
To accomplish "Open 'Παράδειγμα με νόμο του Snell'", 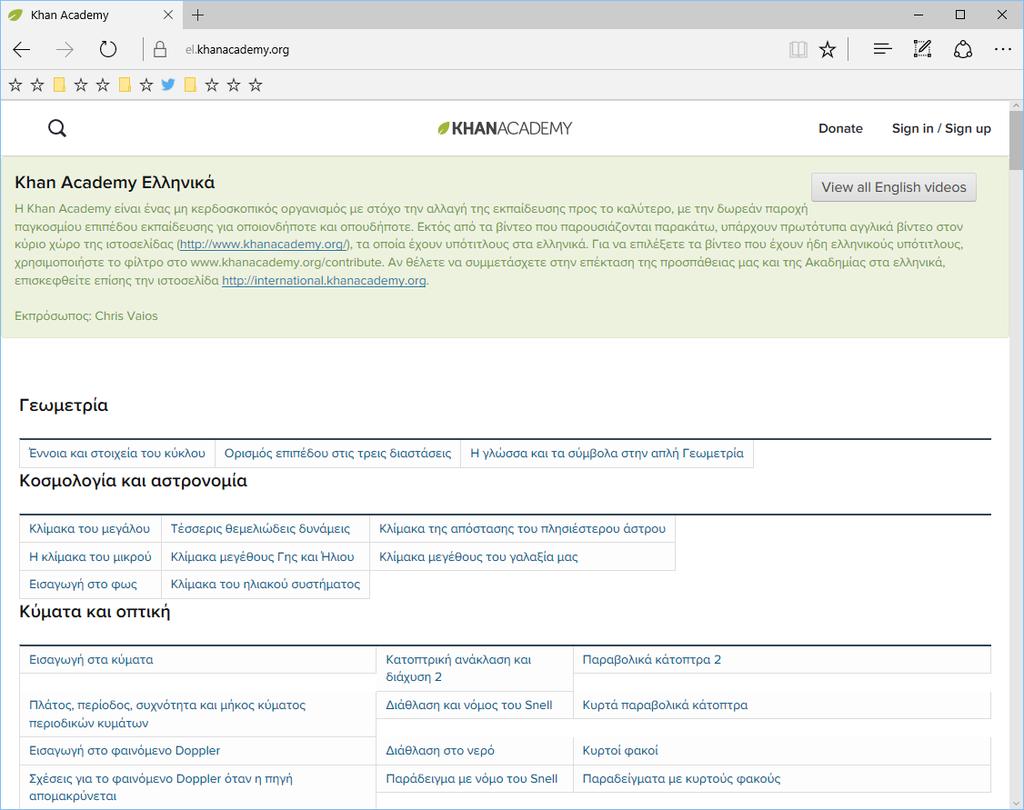I will [472, 779].
